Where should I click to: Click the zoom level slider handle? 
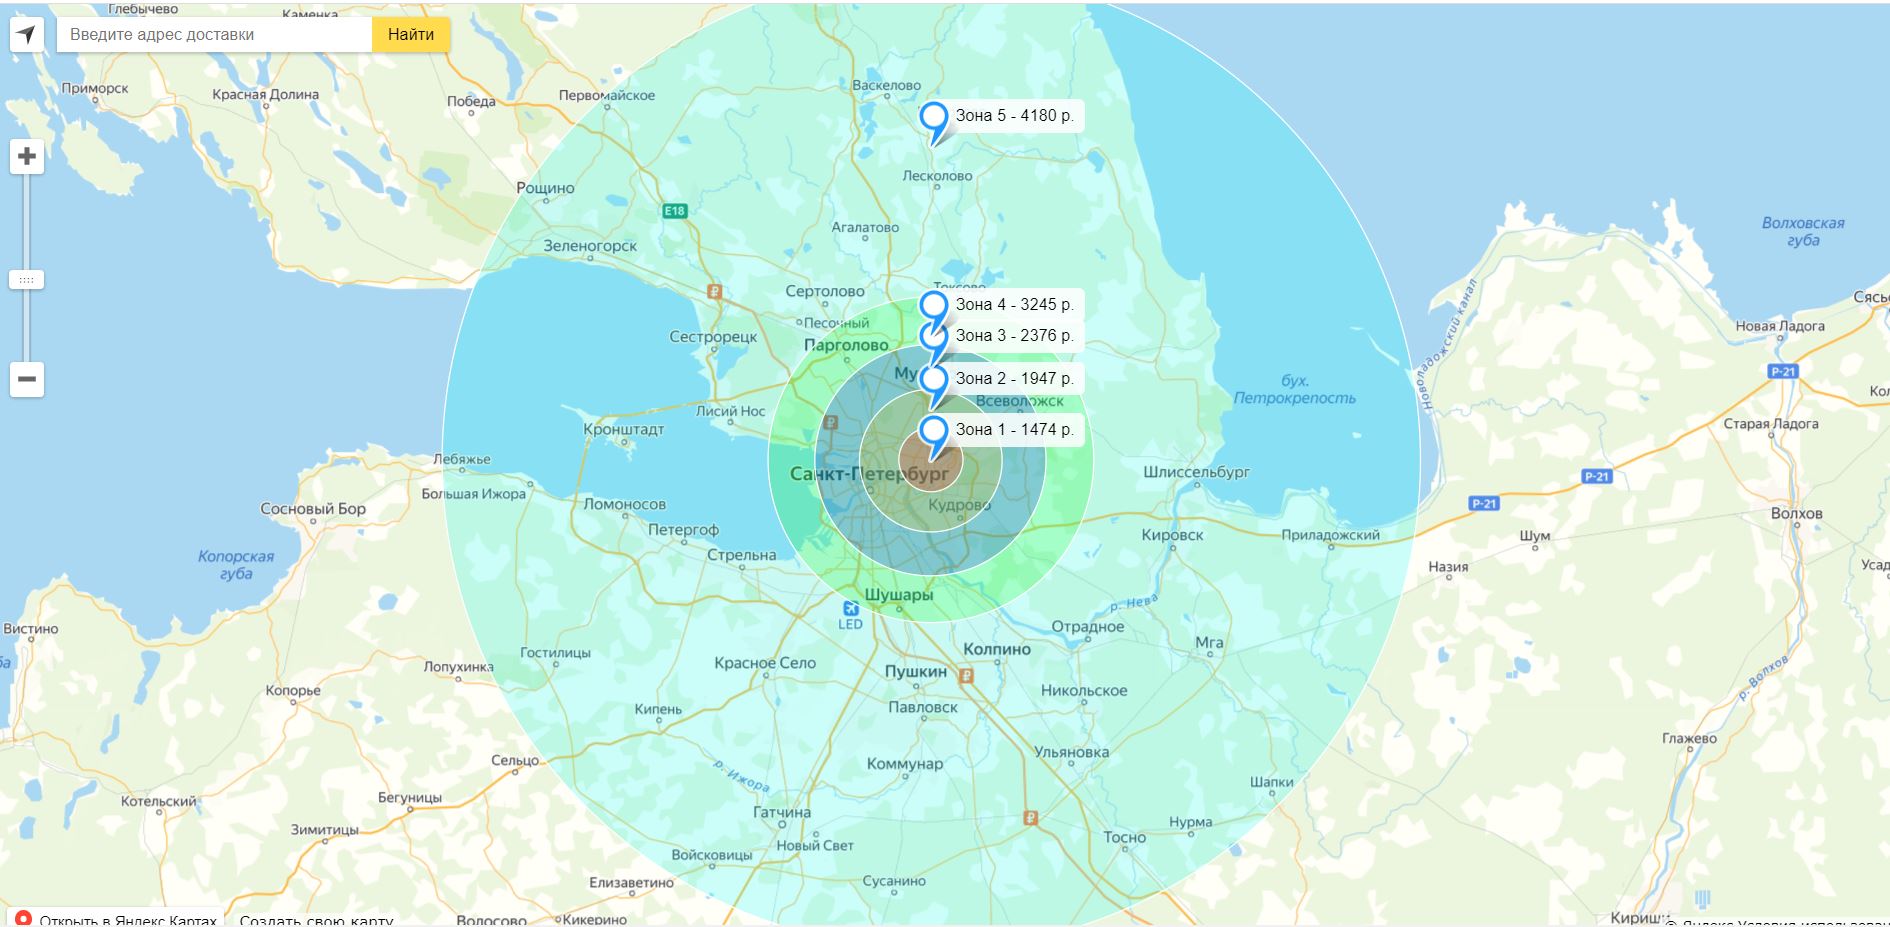point(27,280)
